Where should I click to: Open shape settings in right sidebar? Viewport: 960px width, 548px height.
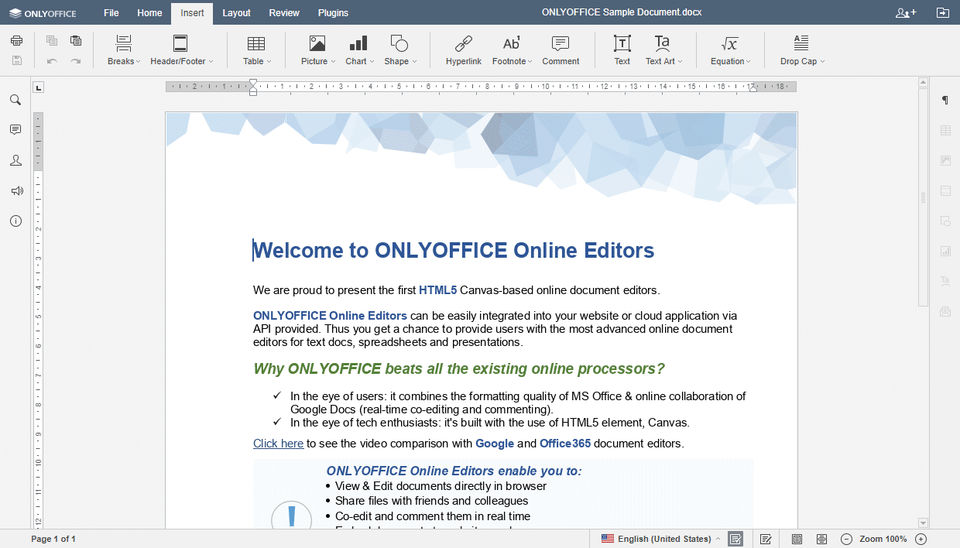coord(945,220)
